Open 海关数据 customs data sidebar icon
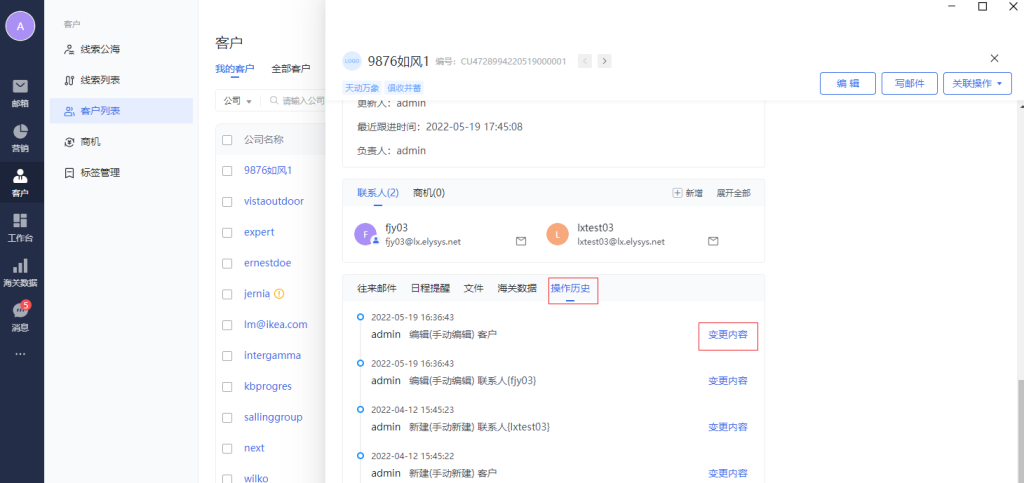This screenshot has height=483, width=1024. (x=20, y=271)
